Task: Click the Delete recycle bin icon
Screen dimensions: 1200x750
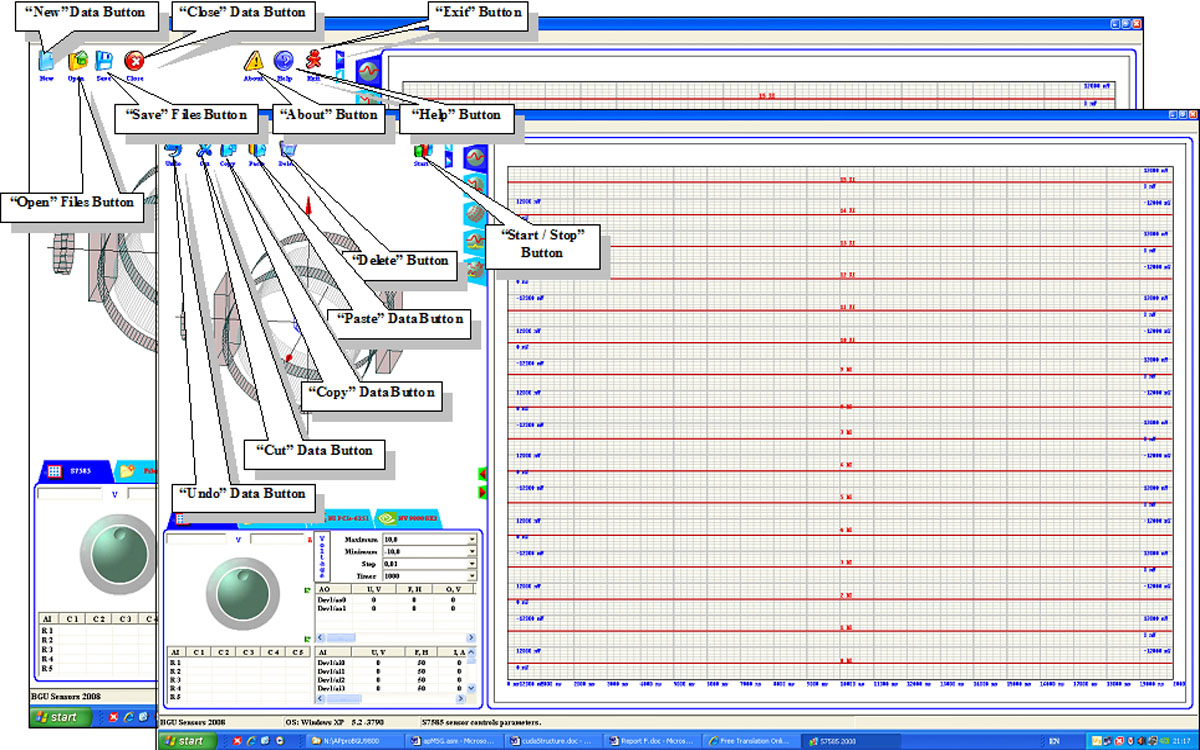Action: (x=287, y=150)
